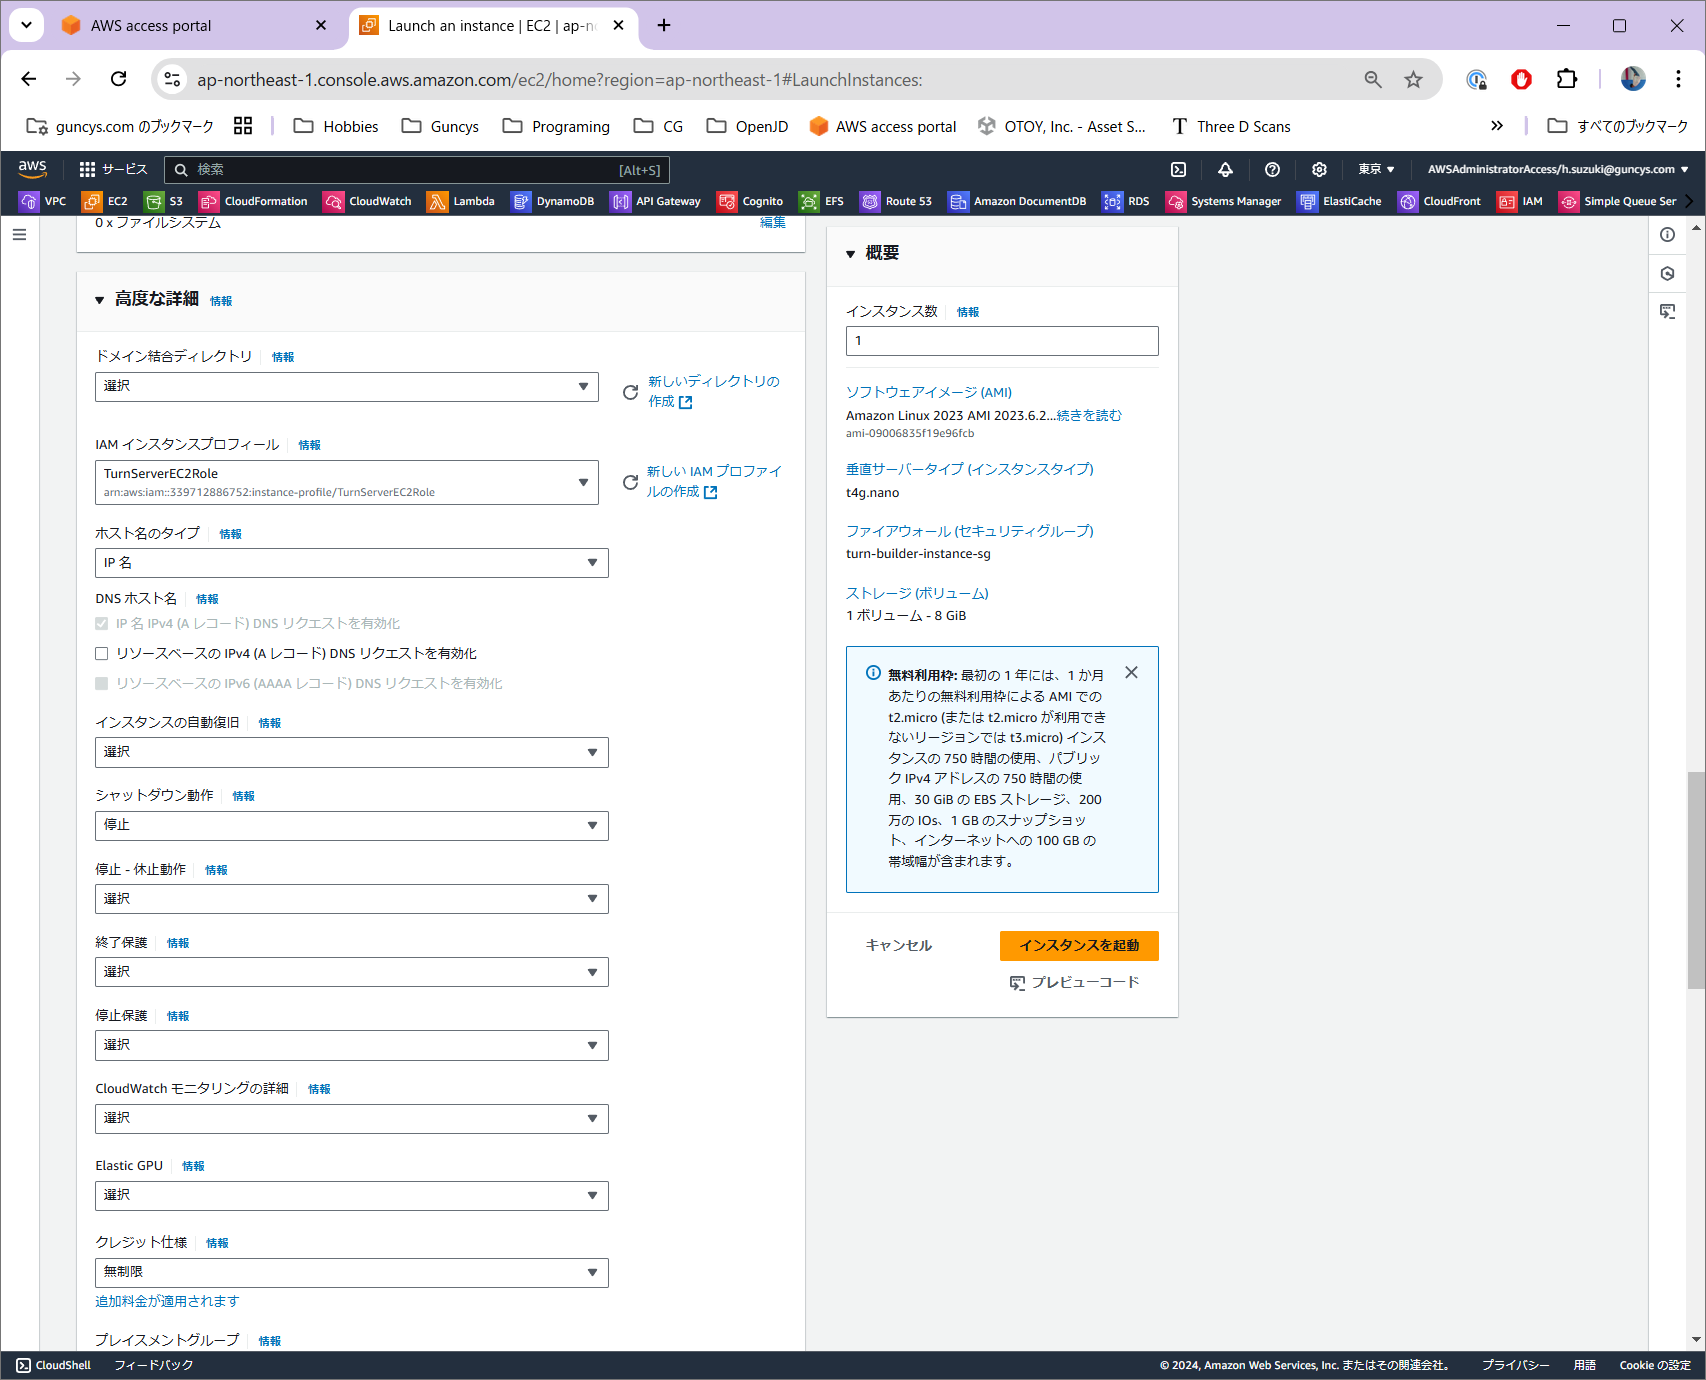Open the Route 53 shortcut
Viewport: 1706px width, 1380px height.
[896, 201]
